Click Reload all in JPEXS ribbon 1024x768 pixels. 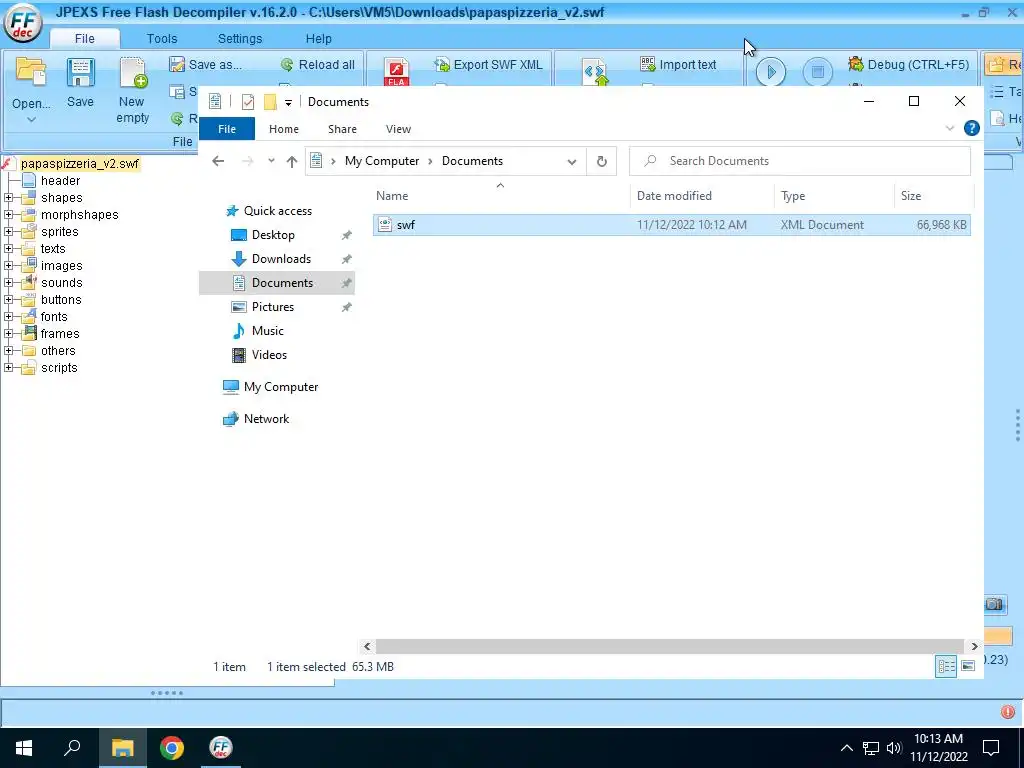pos(318,65)
